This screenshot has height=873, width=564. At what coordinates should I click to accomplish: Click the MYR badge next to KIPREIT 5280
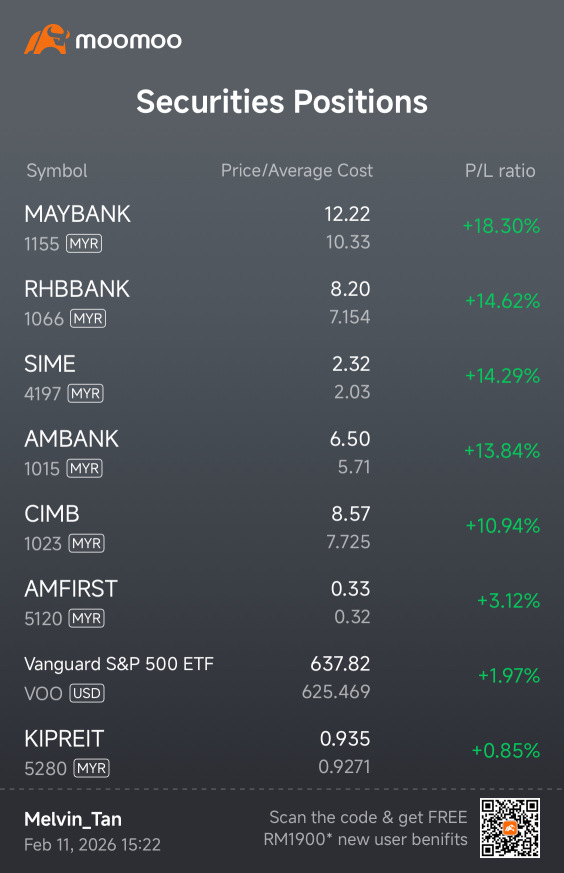click(x=91, y=768)
